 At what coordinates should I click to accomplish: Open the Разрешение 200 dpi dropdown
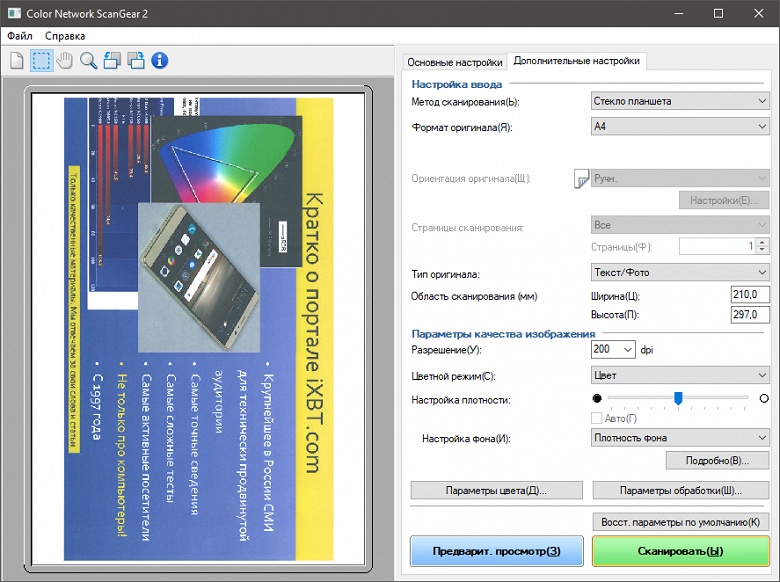pos(613,349)
